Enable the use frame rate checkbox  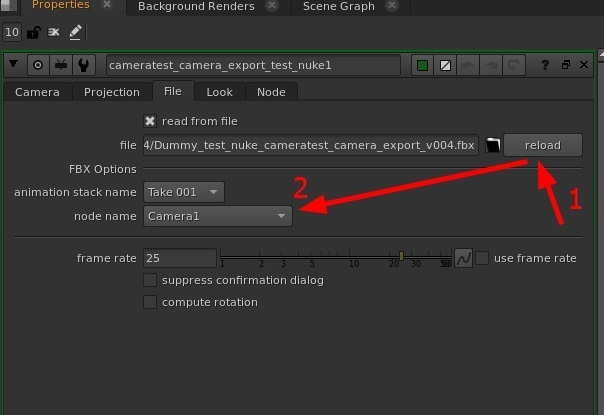(x=482, y=258)
